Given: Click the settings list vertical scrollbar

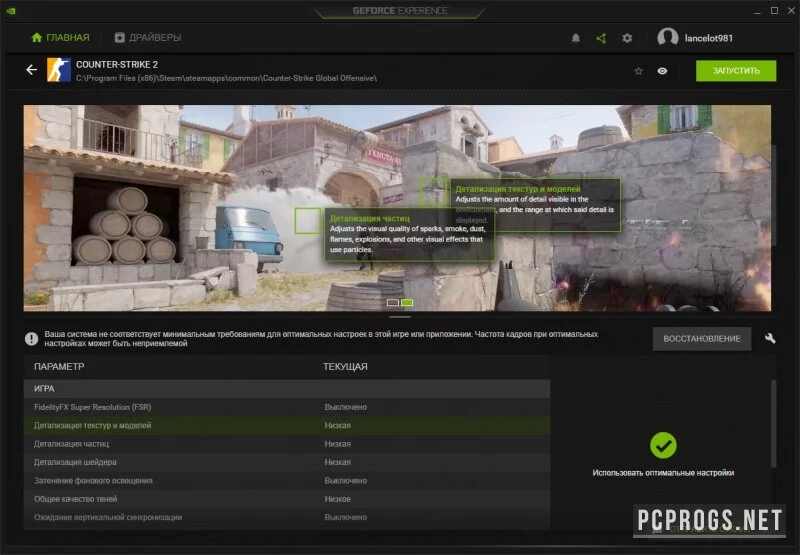Looking at the screenshot, I should pos(773,423).
